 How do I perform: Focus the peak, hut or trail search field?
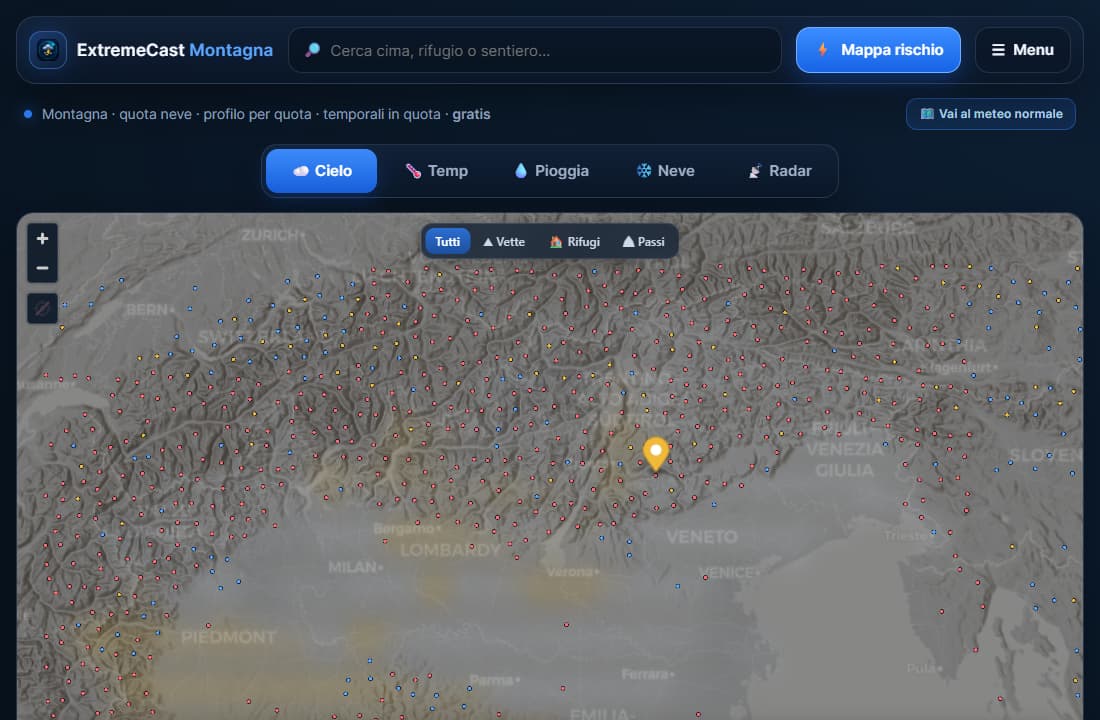click(535, 50)
